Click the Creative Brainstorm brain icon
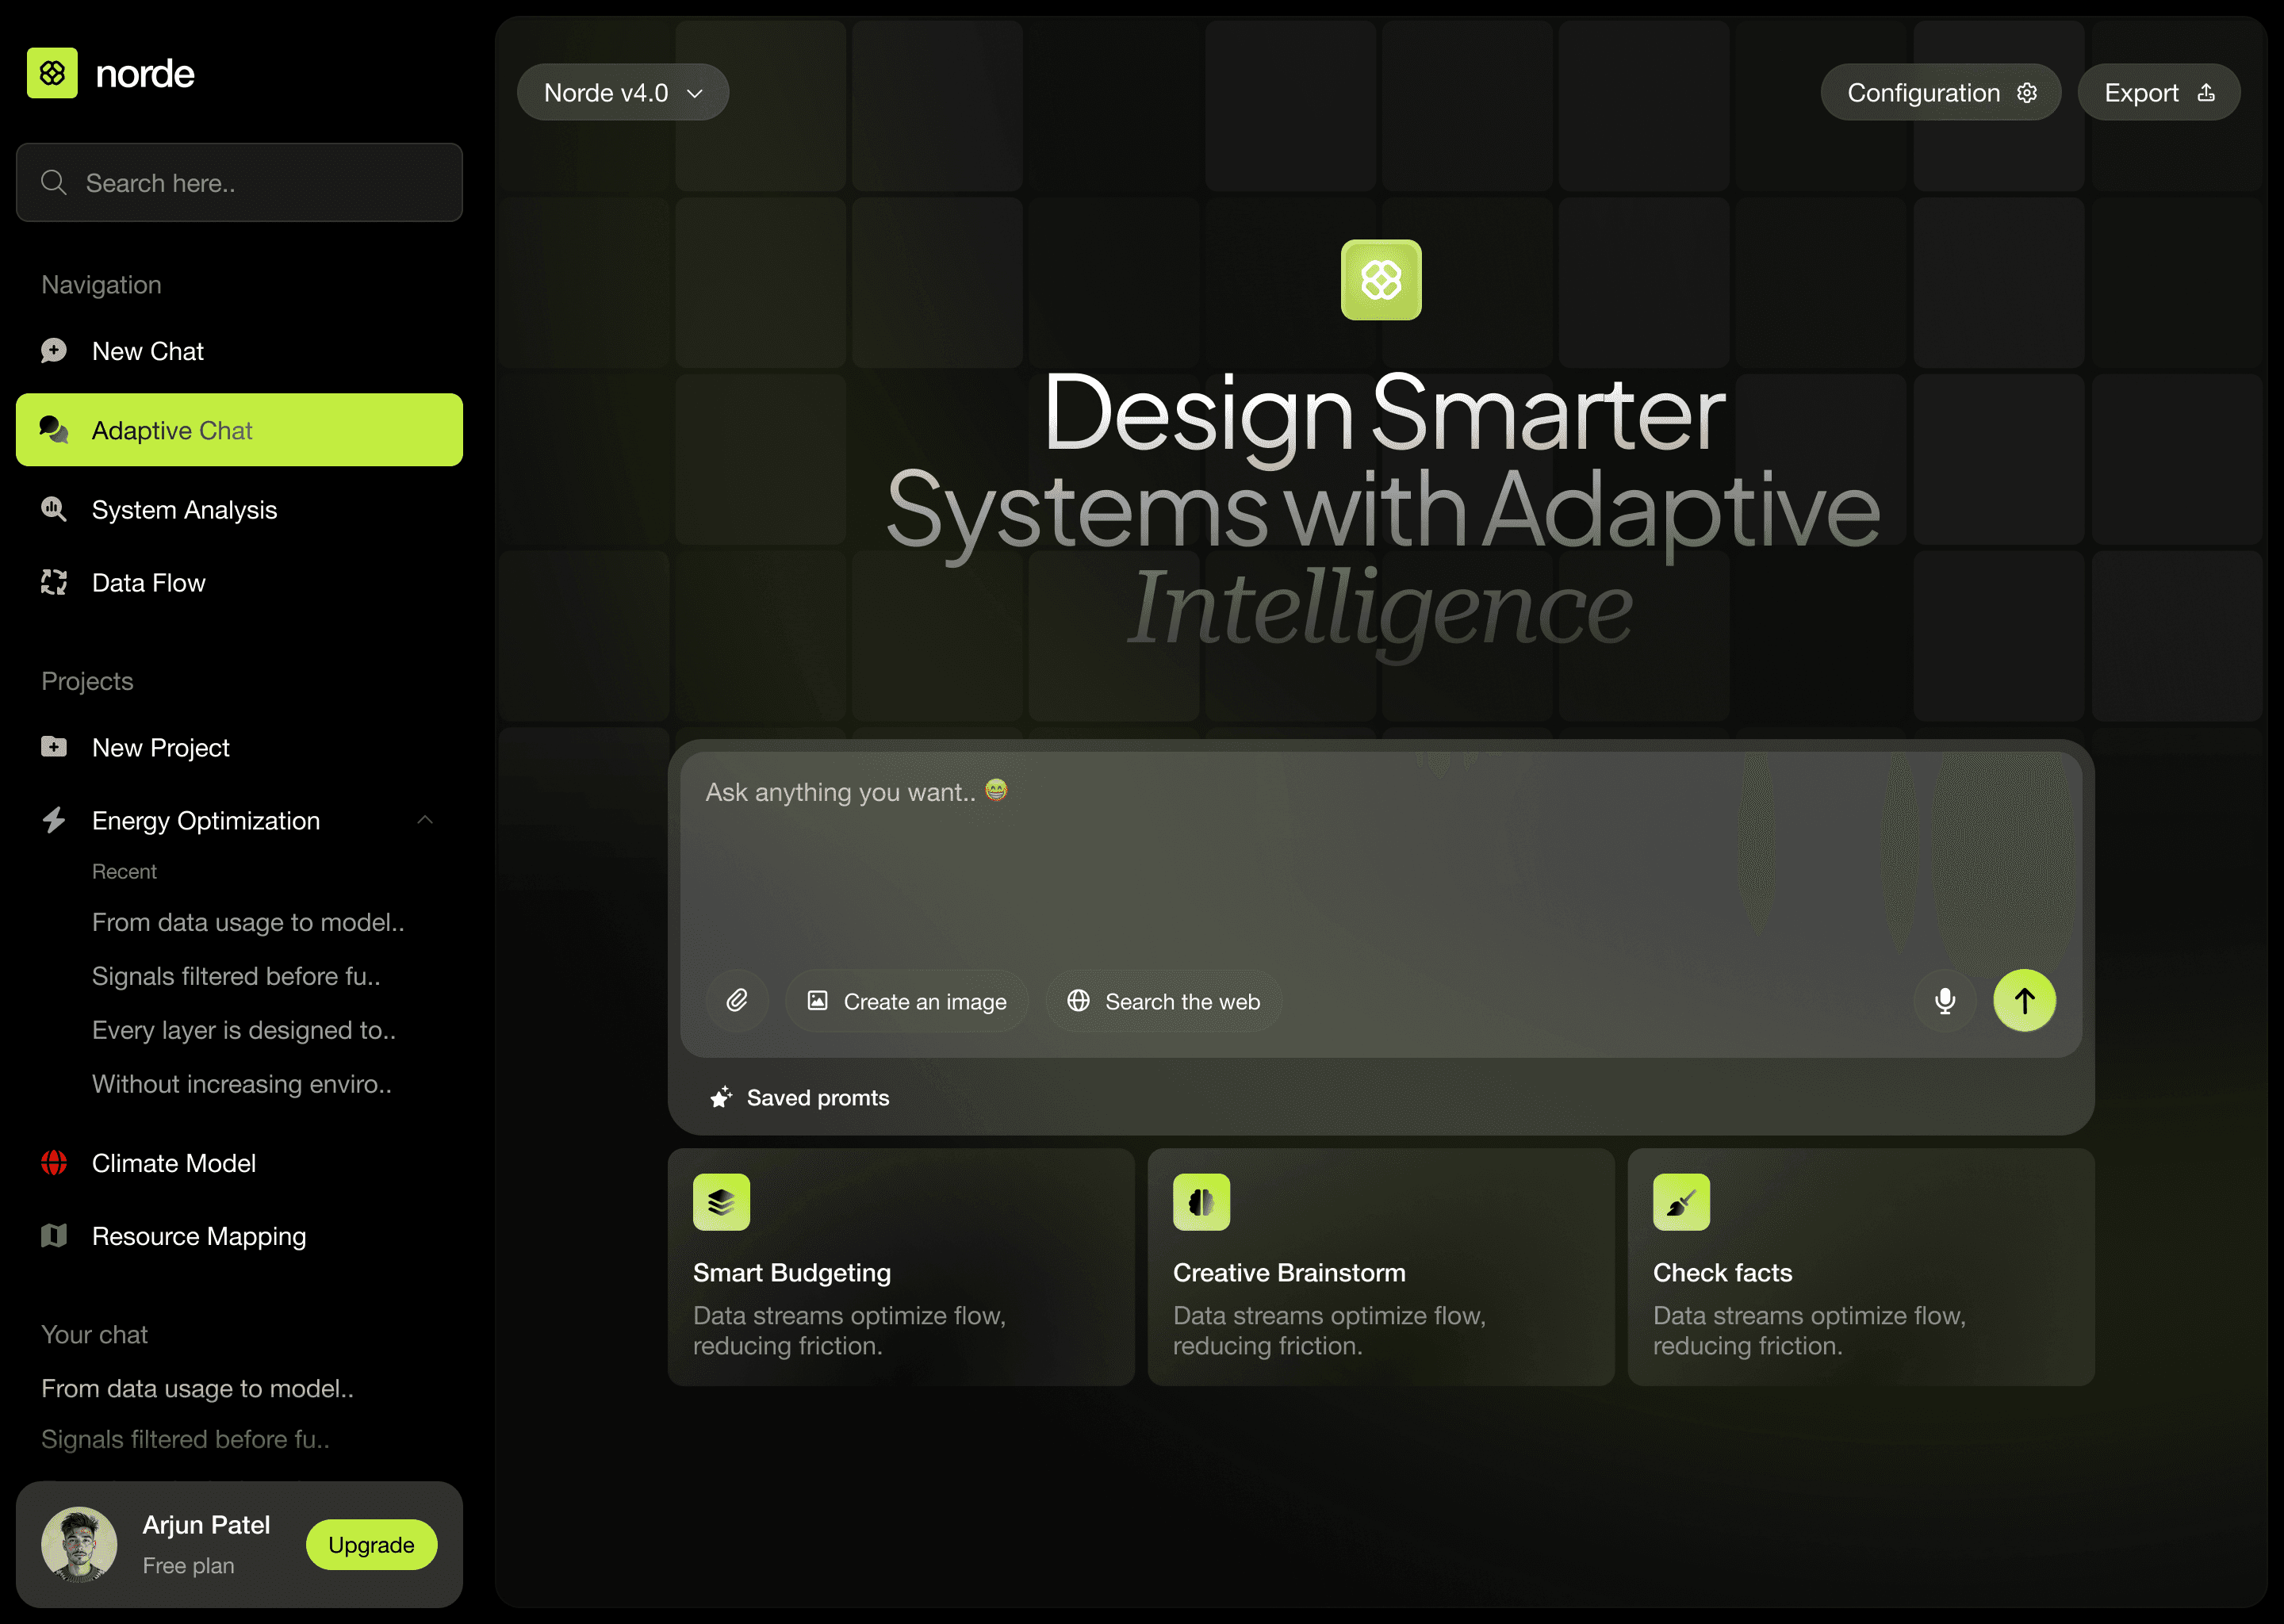 (1201, 1202)
